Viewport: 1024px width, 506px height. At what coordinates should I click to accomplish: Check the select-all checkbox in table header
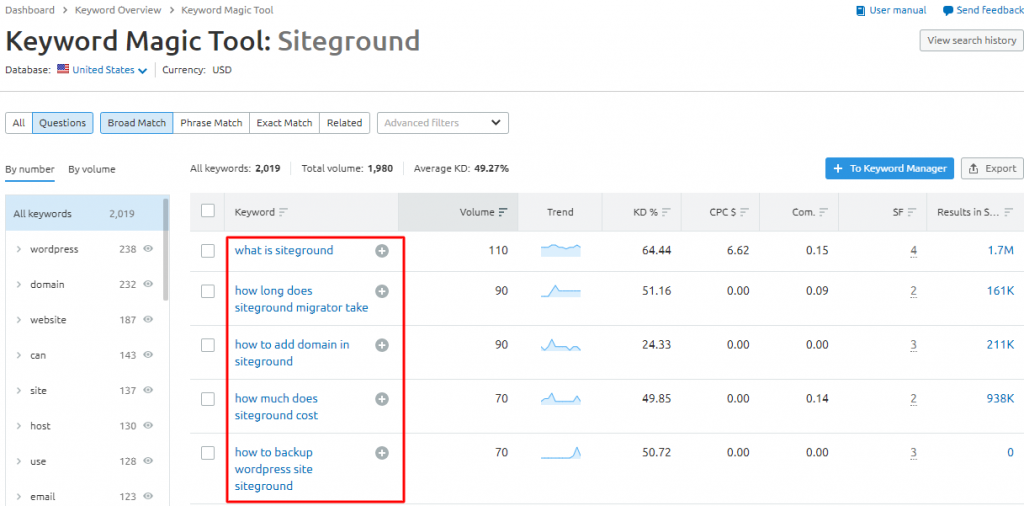[x=208, y=210]
